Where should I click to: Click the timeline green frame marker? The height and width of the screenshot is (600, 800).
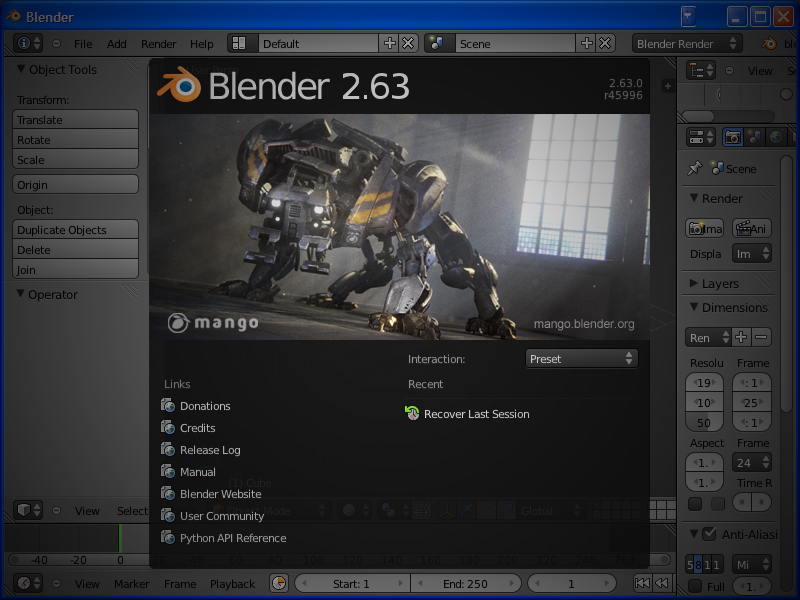point(120,538)
